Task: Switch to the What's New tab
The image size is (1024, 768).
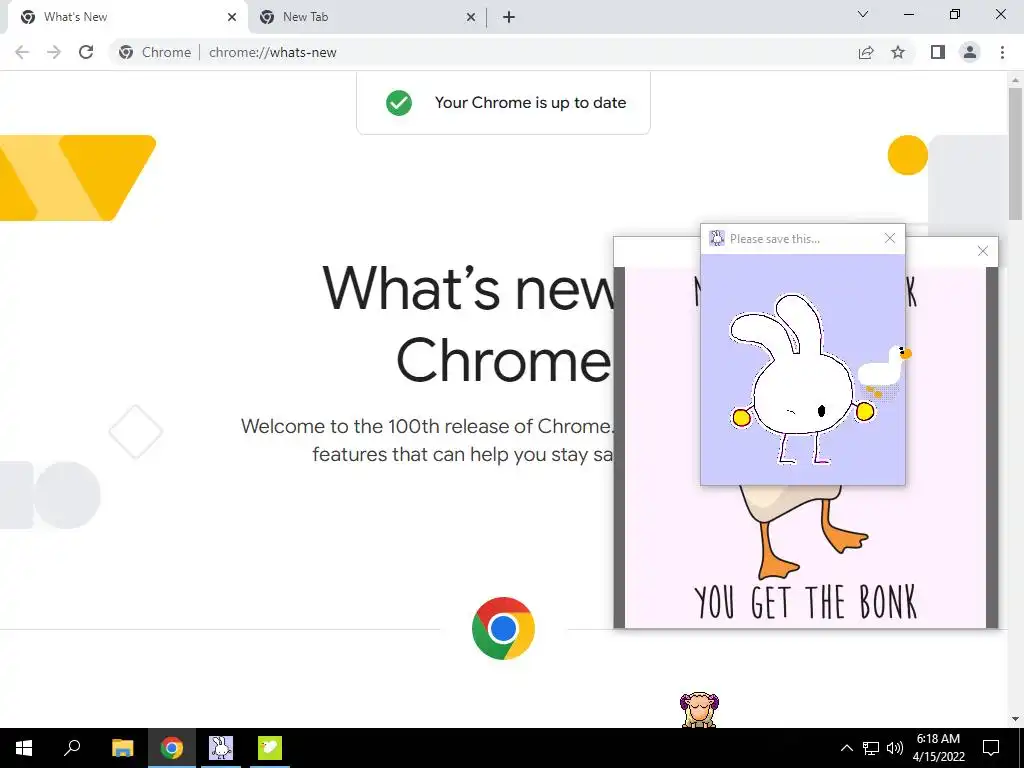Action: tap(127, 17)
